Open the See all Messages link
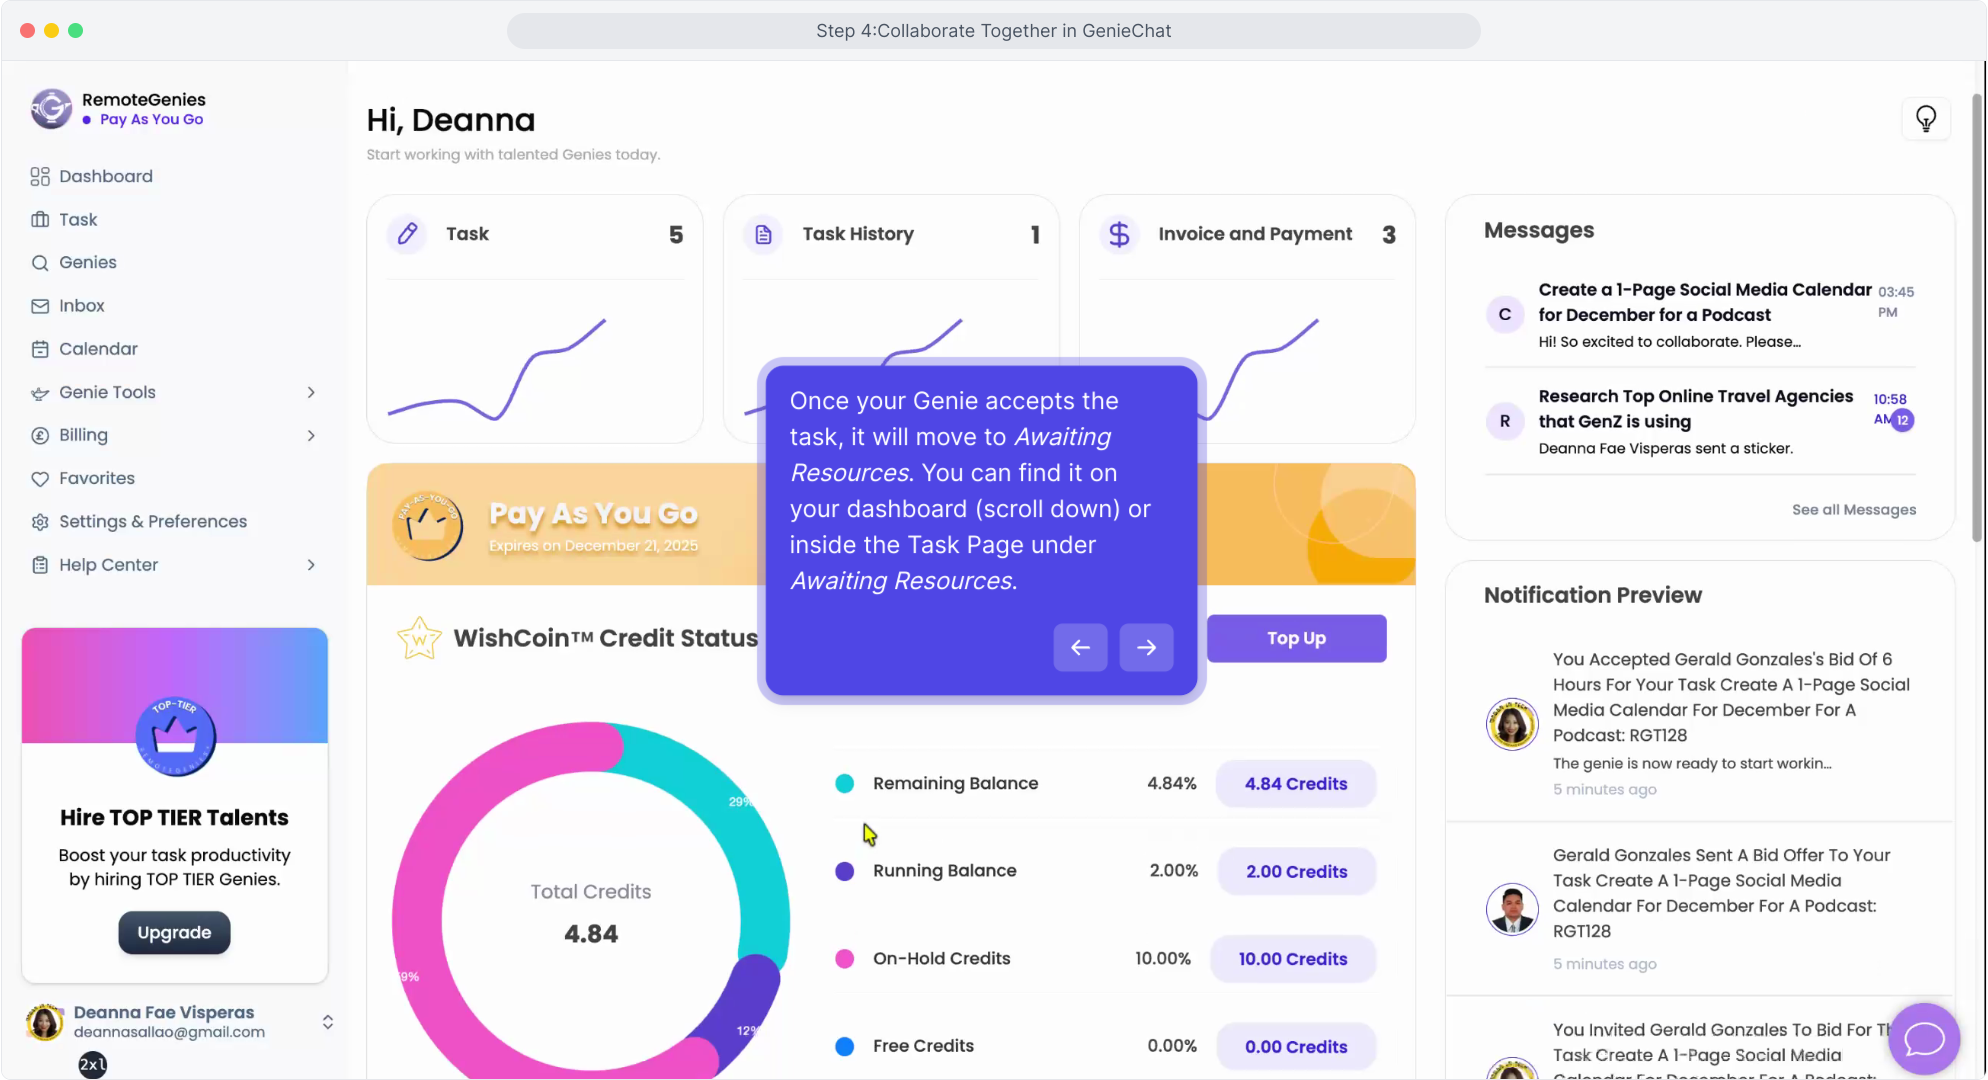This screenshot has width=1988, height=1080. click(1853, 510)
